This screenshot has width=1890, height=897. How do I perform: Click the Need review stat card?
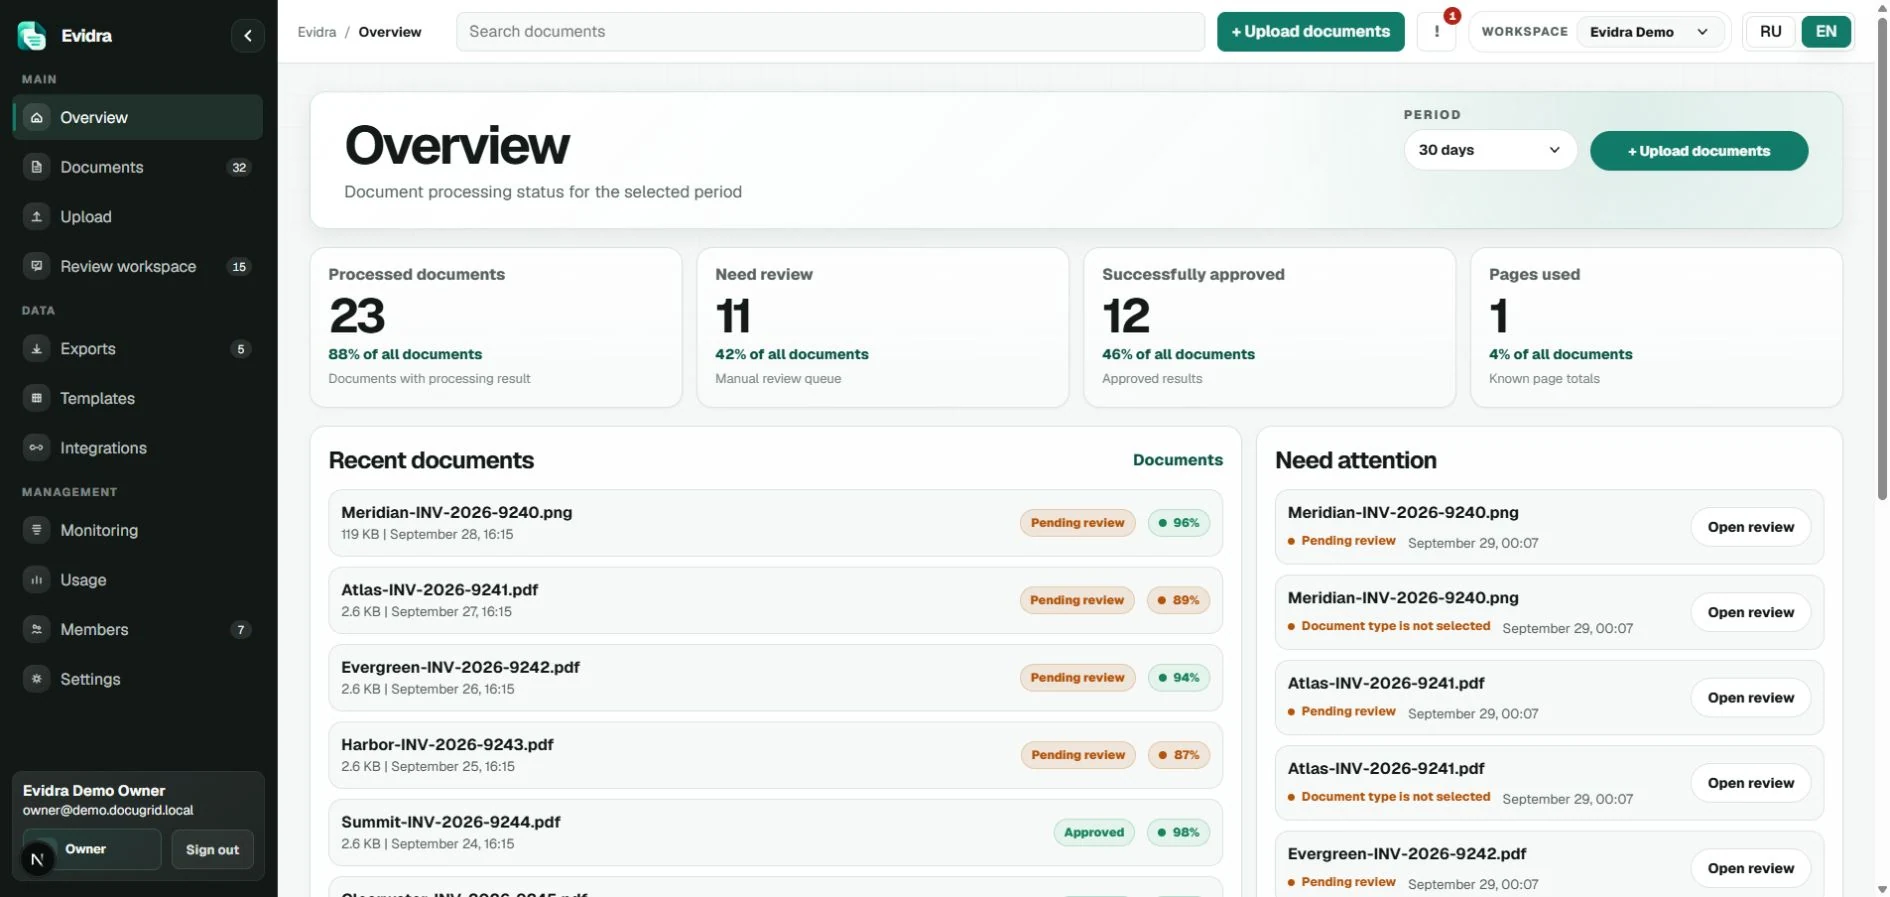click(x=883, y=327)
